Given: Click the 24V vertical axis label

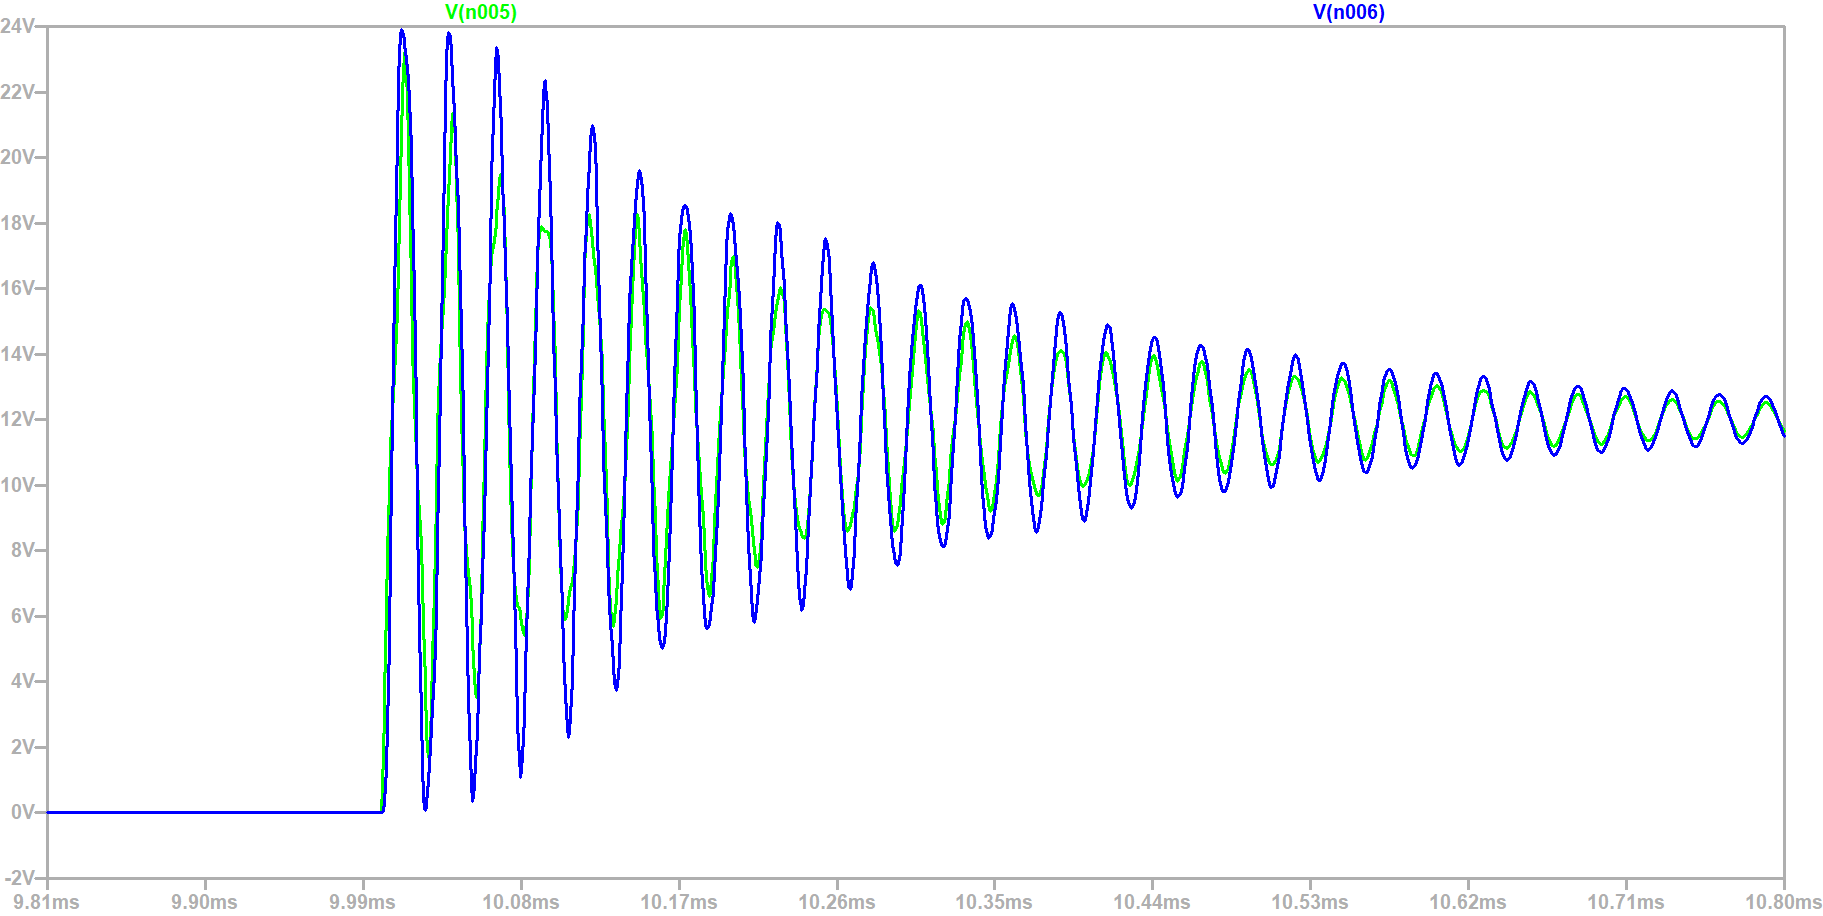Looking at the screenshot, I should point(17,26).
